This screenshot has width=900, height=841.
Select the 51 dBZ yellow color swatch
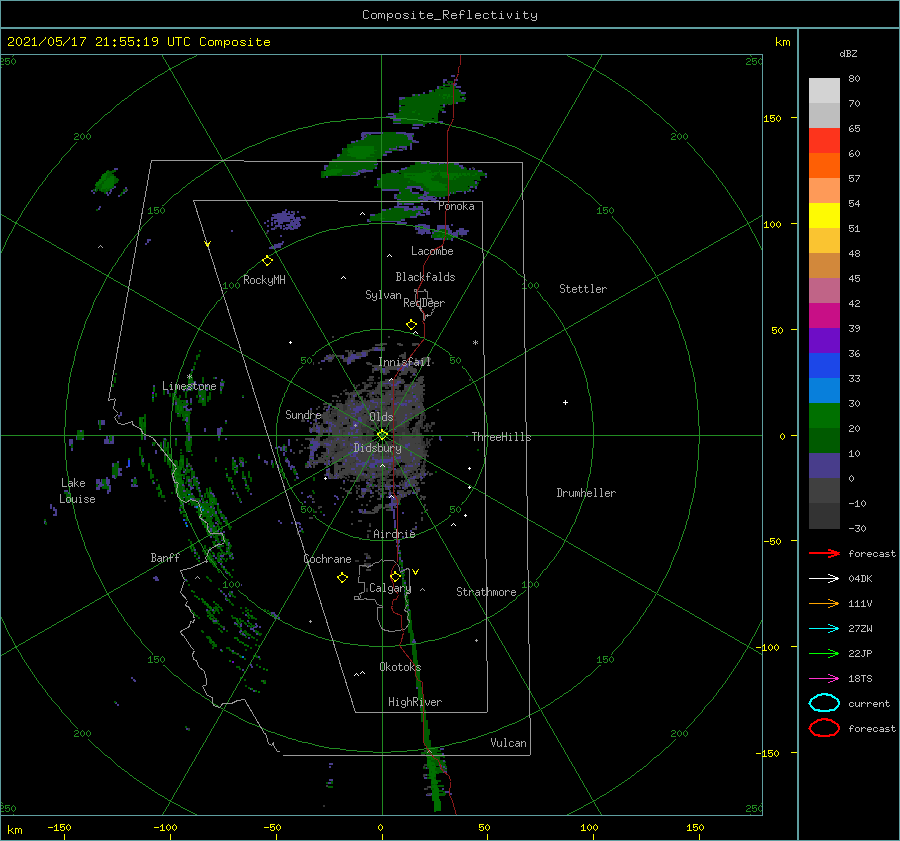pos(824,215)
